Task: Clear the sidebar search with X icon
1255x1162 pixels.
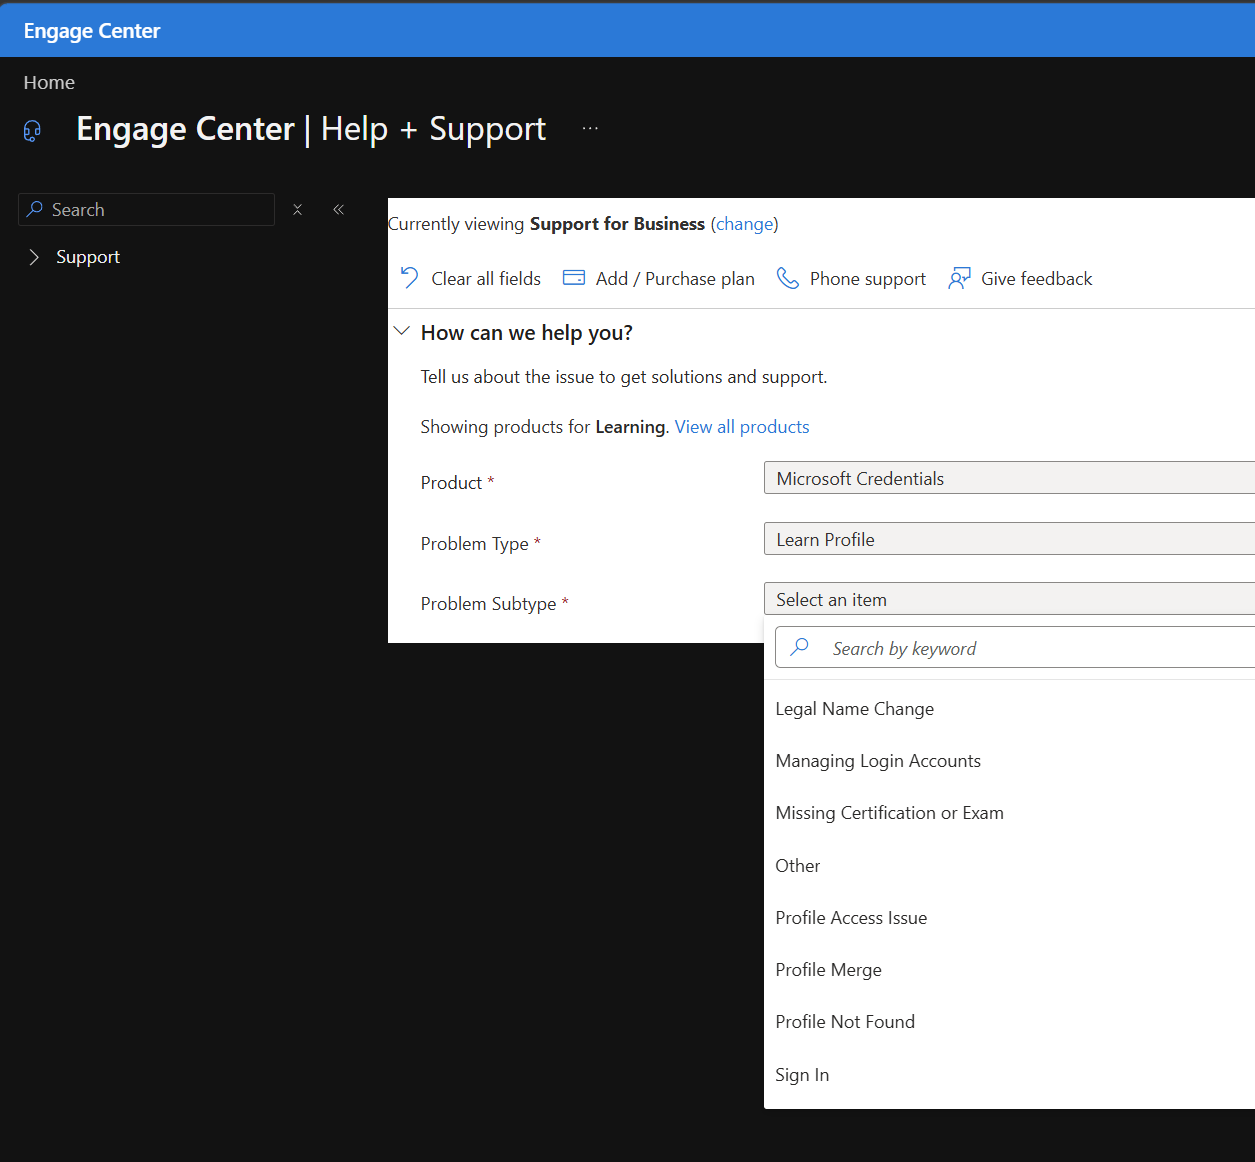Action: coord(297,209)
